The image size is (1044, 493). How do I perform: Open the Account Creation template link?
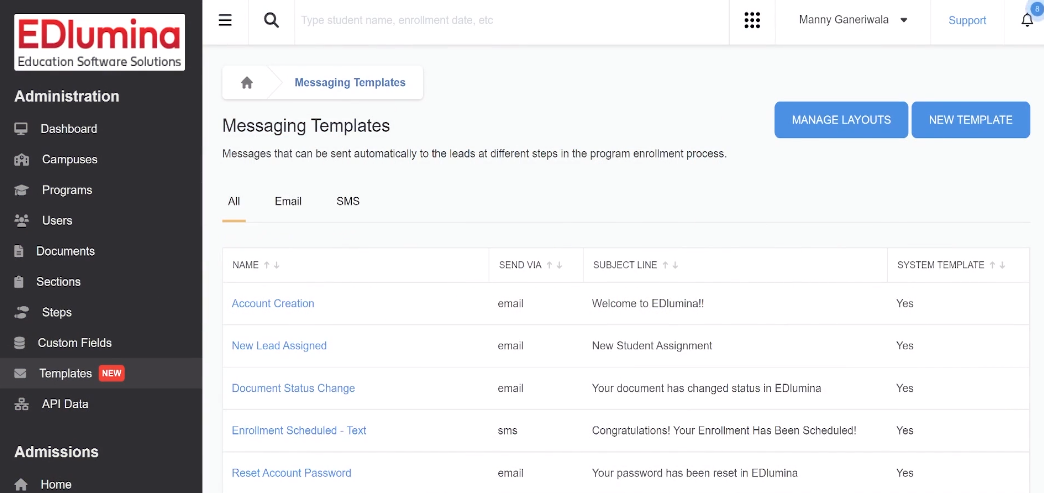click(273, 304)
